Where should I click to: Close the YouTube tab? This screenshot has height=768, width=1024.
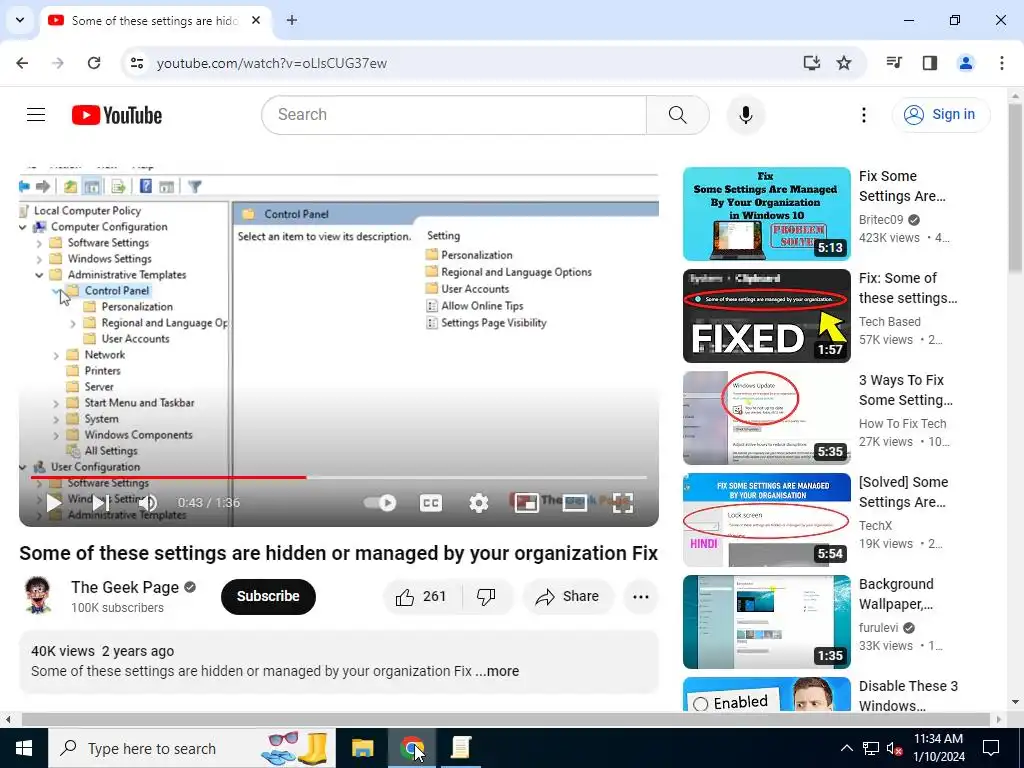[256, 20]
